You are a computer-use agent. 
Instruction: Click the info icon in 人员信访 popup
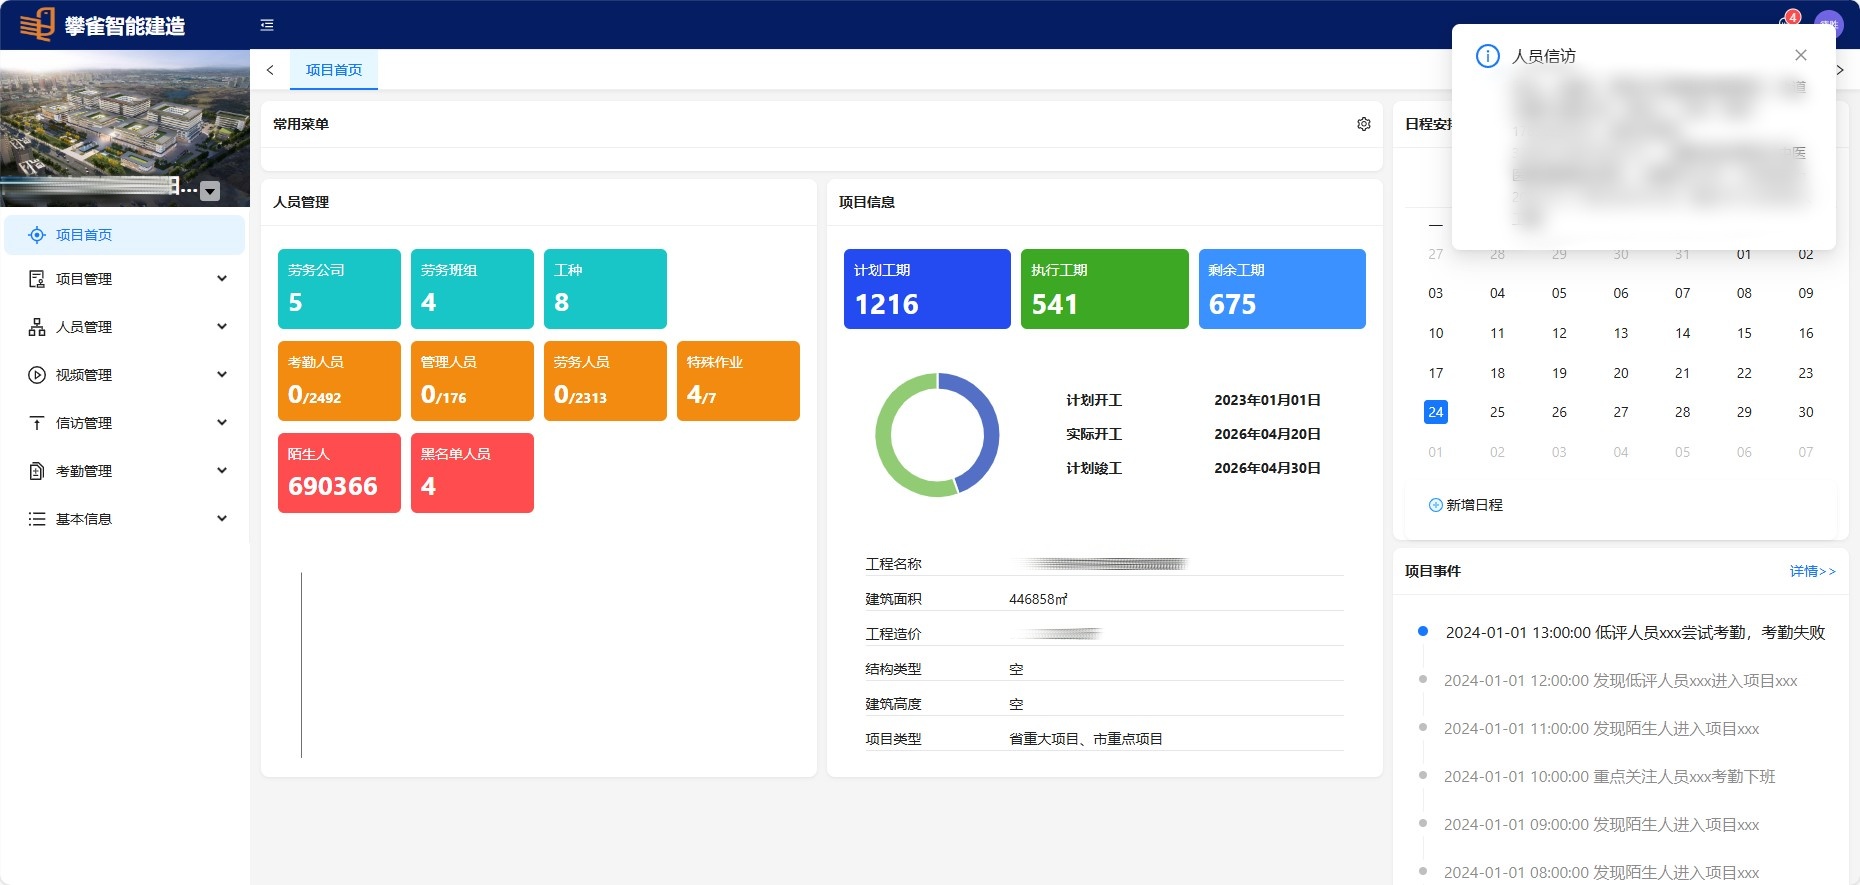click(x=1487, y=56)
